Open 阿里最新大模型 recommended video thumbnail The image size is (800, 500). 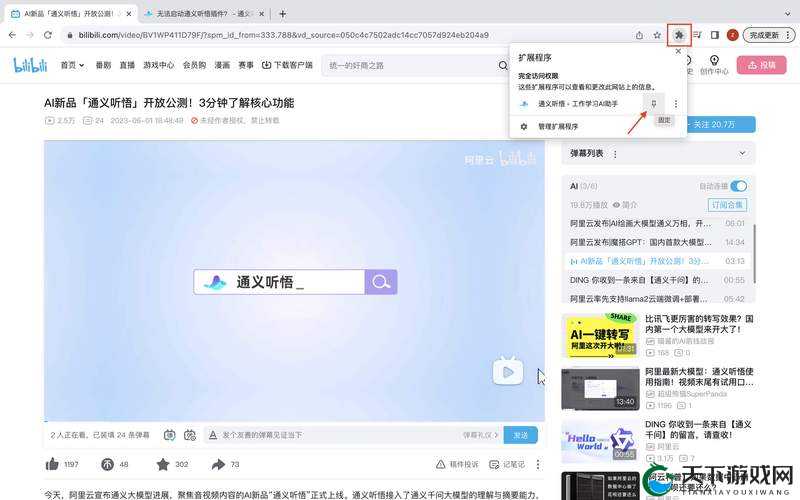pyautogui.click(x=601, y=389)
